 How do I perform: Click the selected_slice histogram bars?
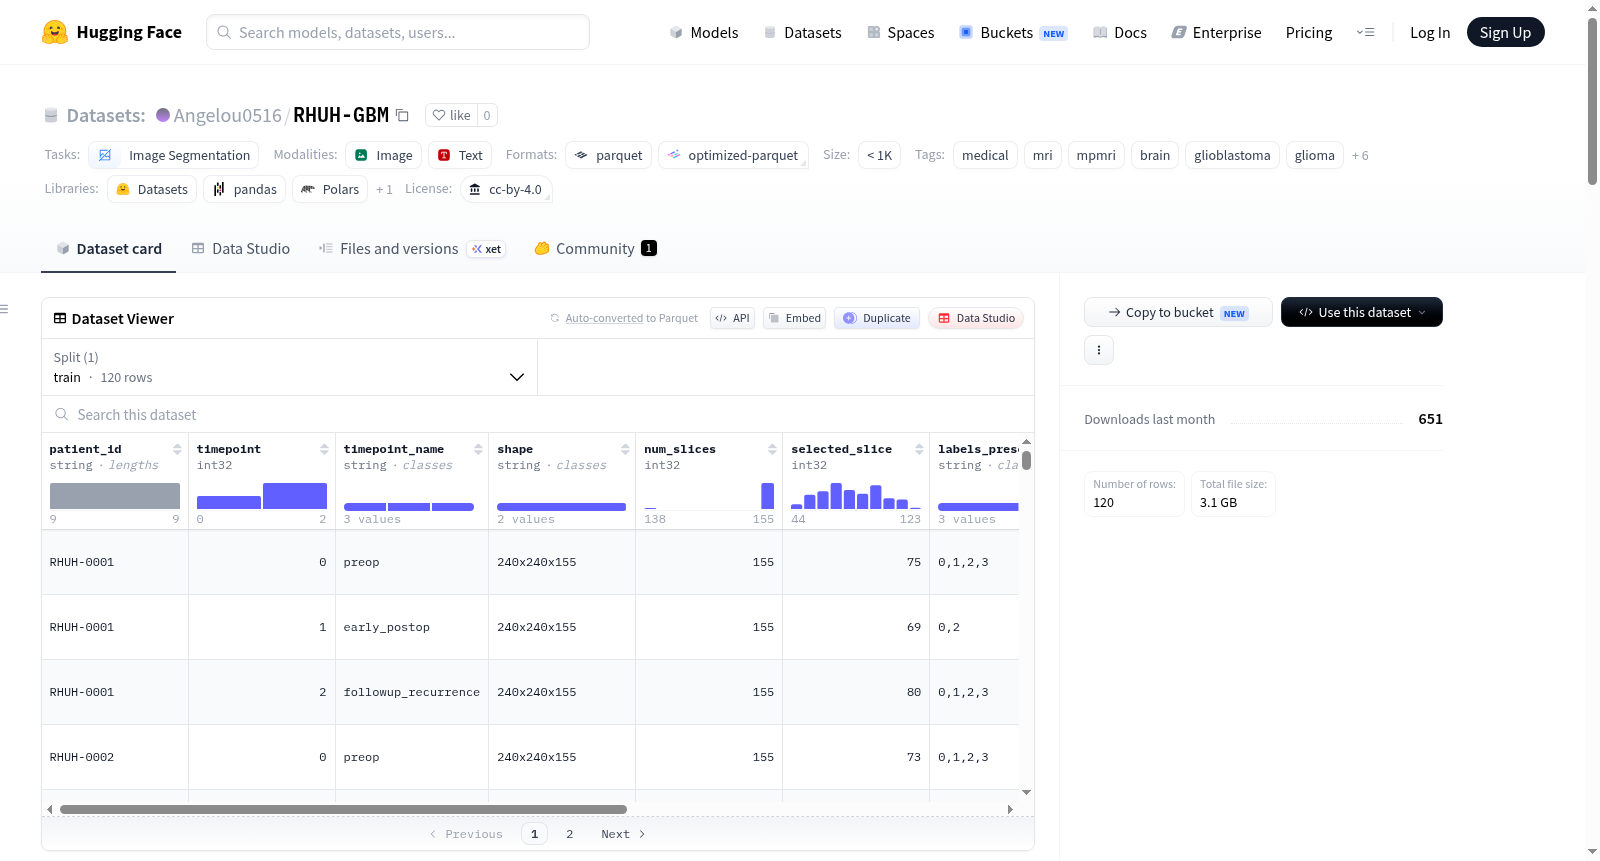(x=856, y=496)
